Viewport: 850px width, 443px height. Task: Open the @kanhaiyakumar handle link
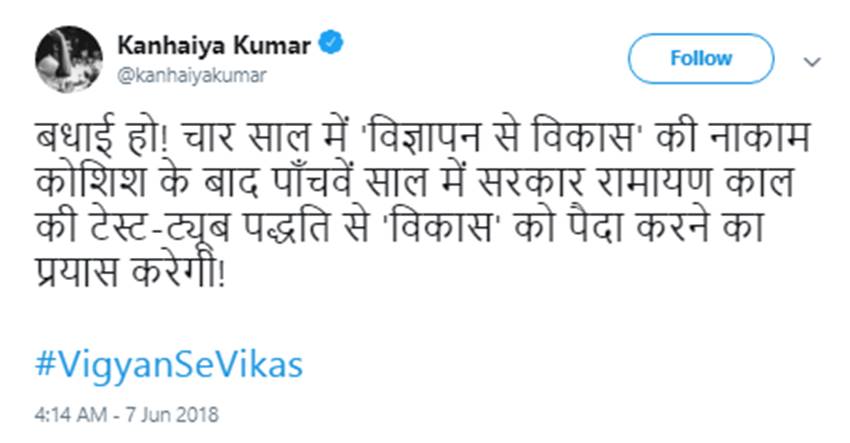point(192,75)
